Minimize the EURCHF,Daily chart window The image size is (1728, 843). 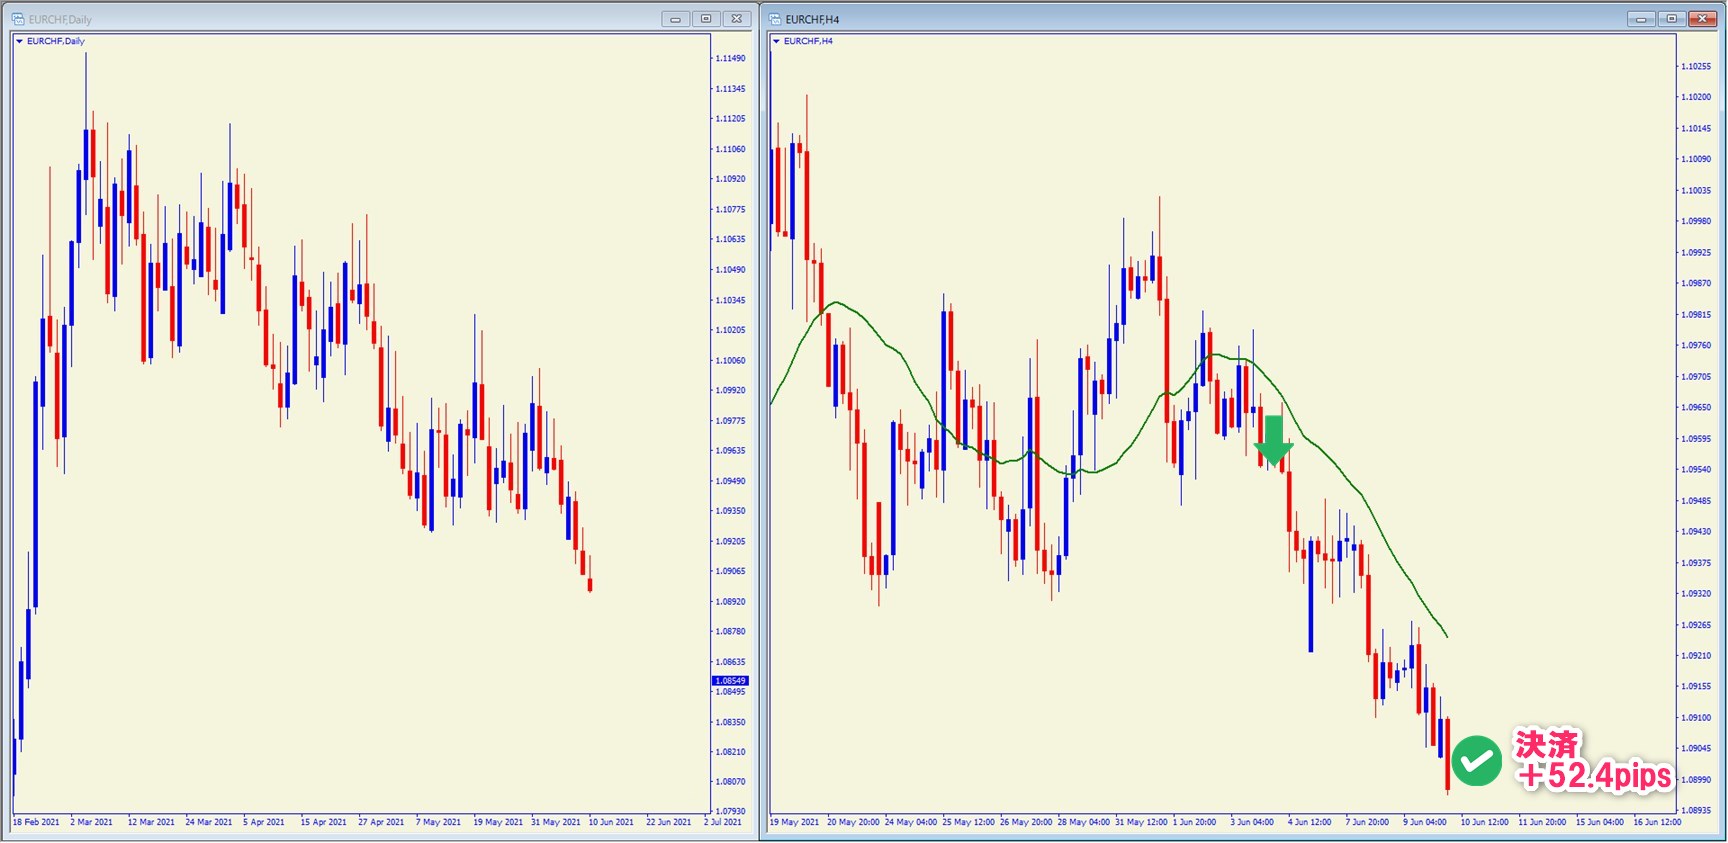pyautogui.click(x=675, y=19)
